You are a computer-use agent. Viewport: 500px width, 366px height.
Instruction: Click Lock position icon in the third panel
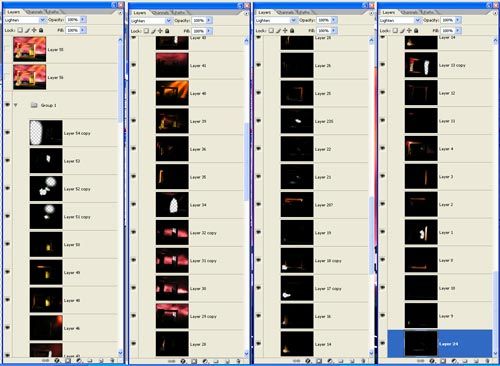tap(285, 31)
